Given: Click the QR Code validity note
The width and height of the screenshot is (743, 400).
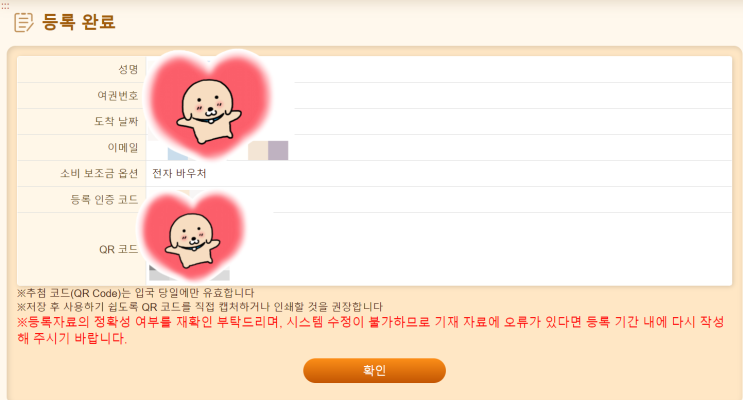Looking at the screenshot, I should tap(136, 293).
